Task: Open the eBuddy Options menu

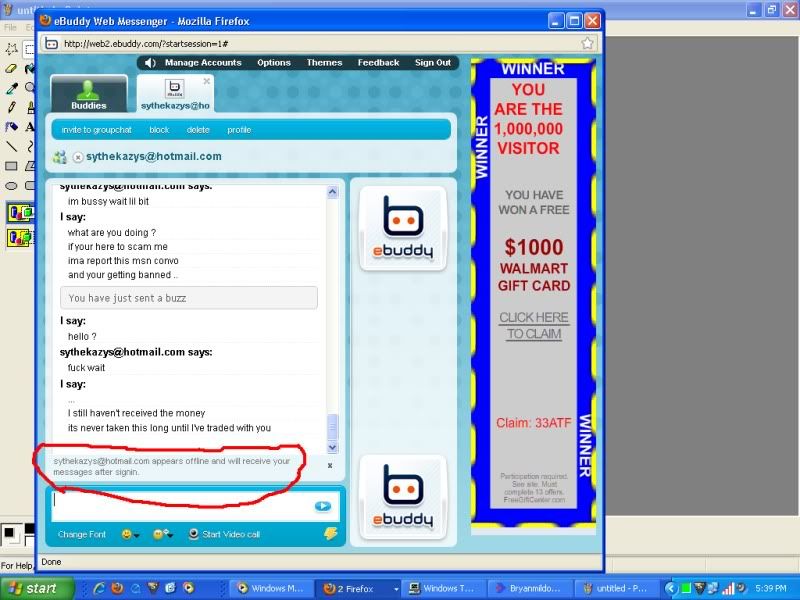Action: [x=274, y=63]
